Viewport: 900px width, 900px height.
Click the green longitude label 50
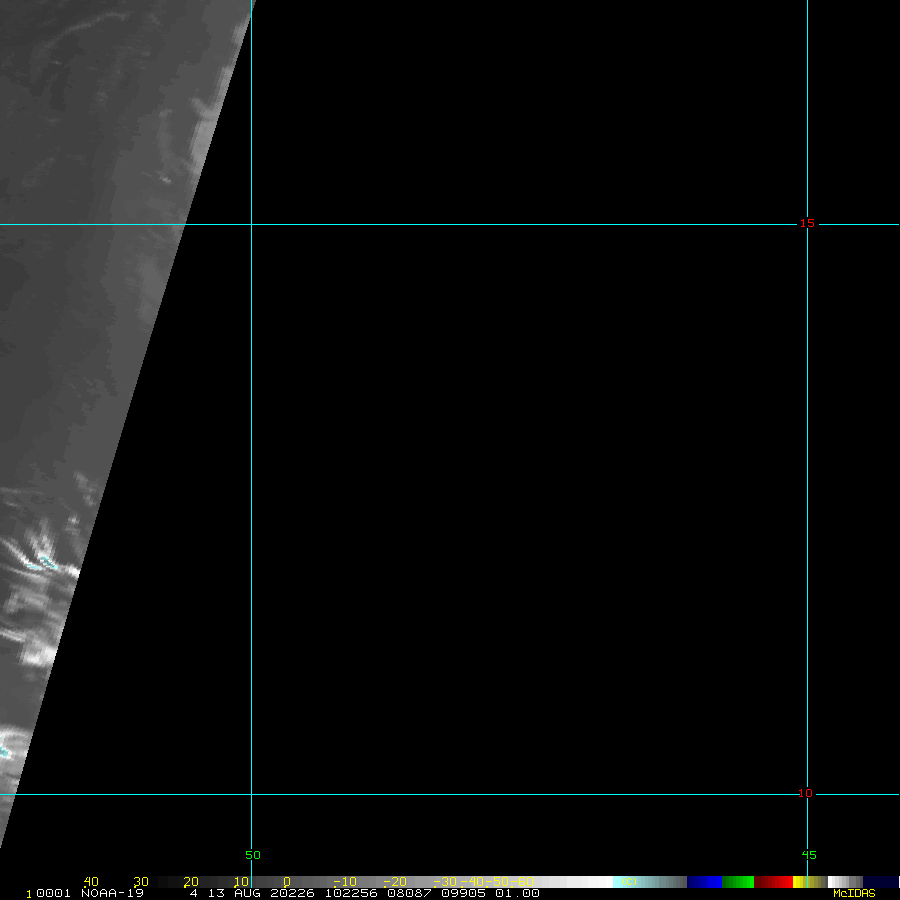pyautogui.click(x=252, y=855)
